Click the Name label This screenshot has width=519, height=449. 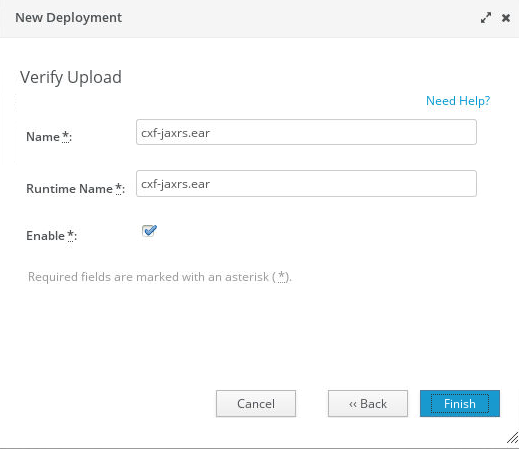49,137
